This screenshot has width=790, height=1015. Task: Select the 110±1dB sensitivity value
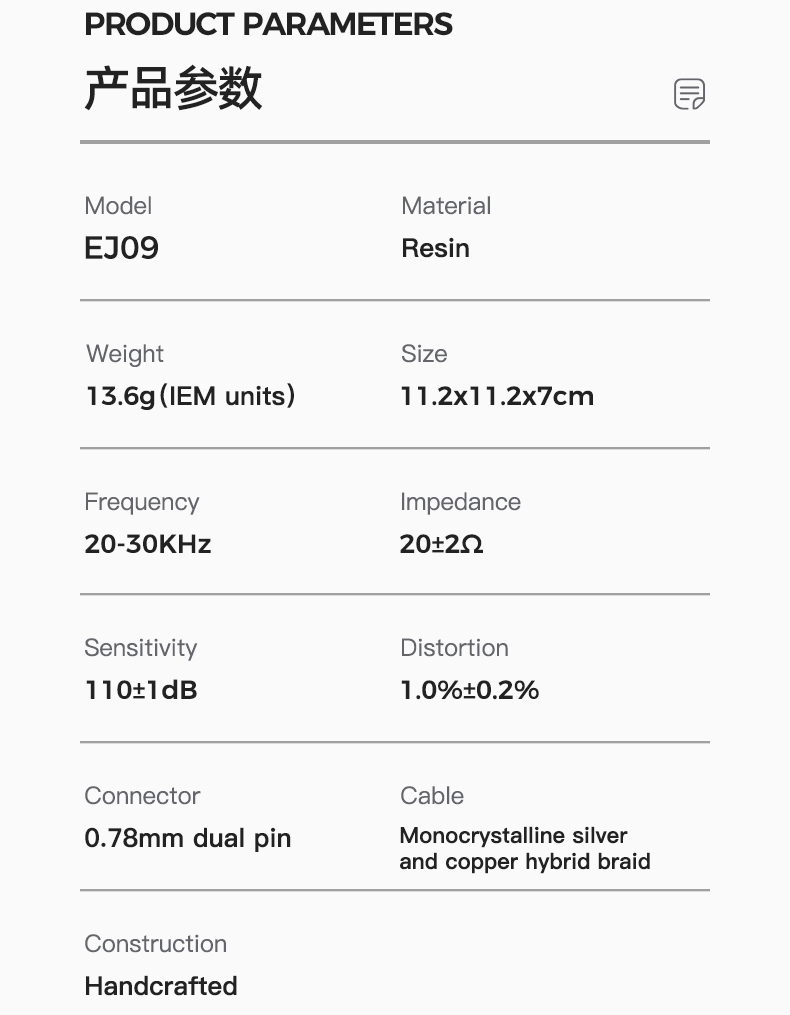coord(141,690)
